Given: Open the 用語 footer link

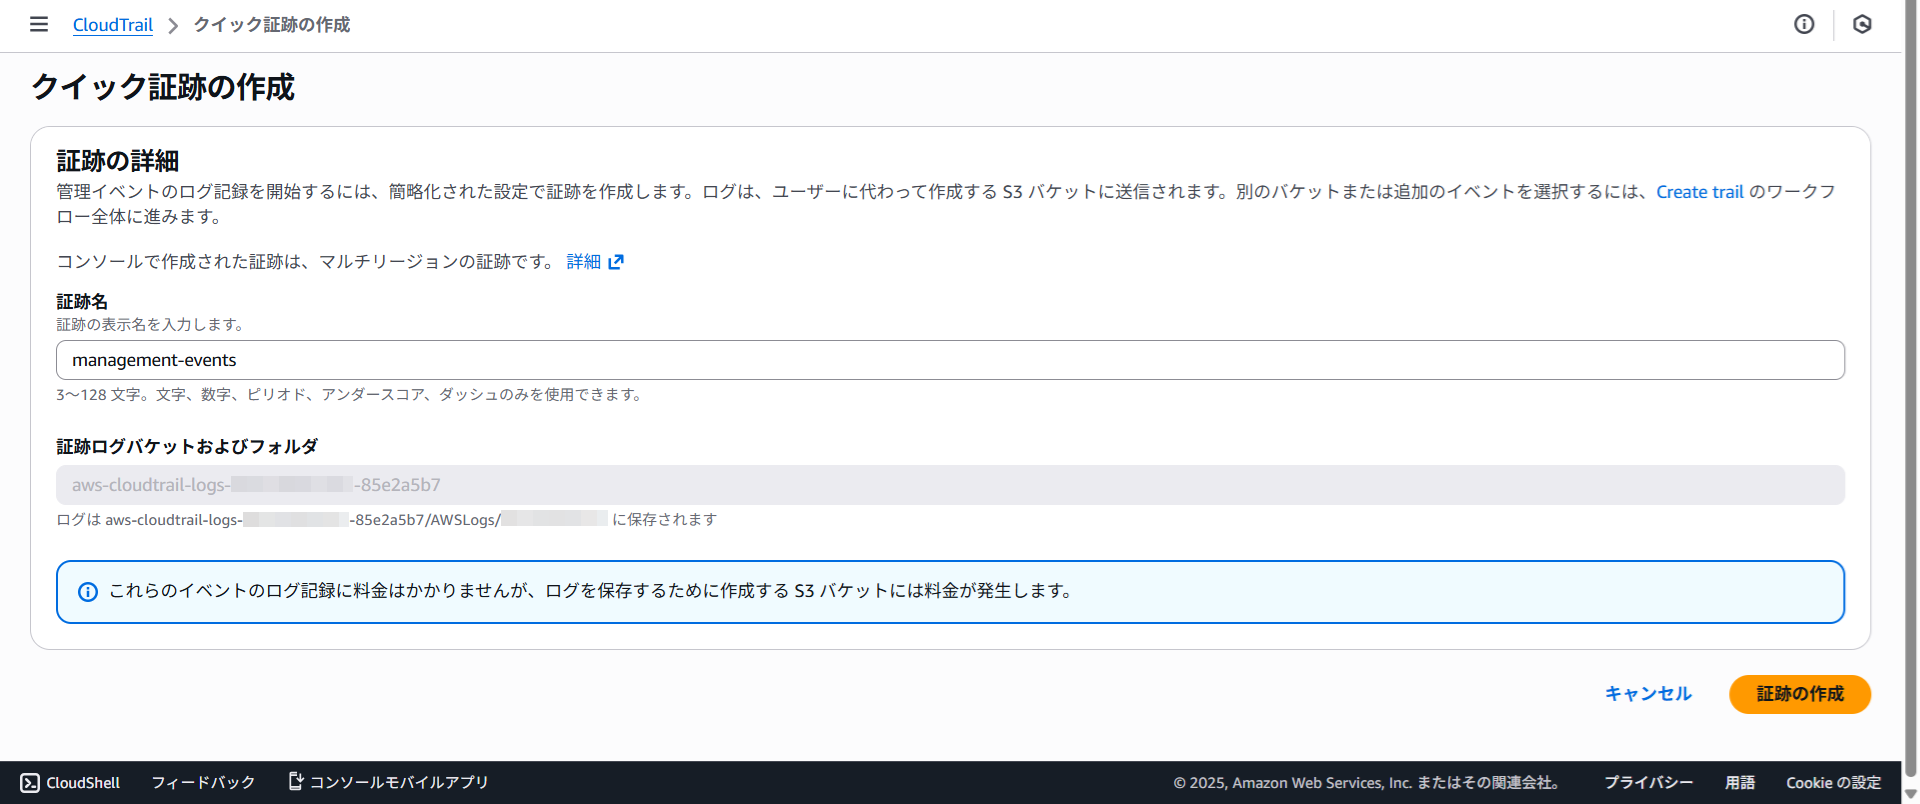Looking at the screenshot, I should pyautogui.click(x=1740, y=782).
